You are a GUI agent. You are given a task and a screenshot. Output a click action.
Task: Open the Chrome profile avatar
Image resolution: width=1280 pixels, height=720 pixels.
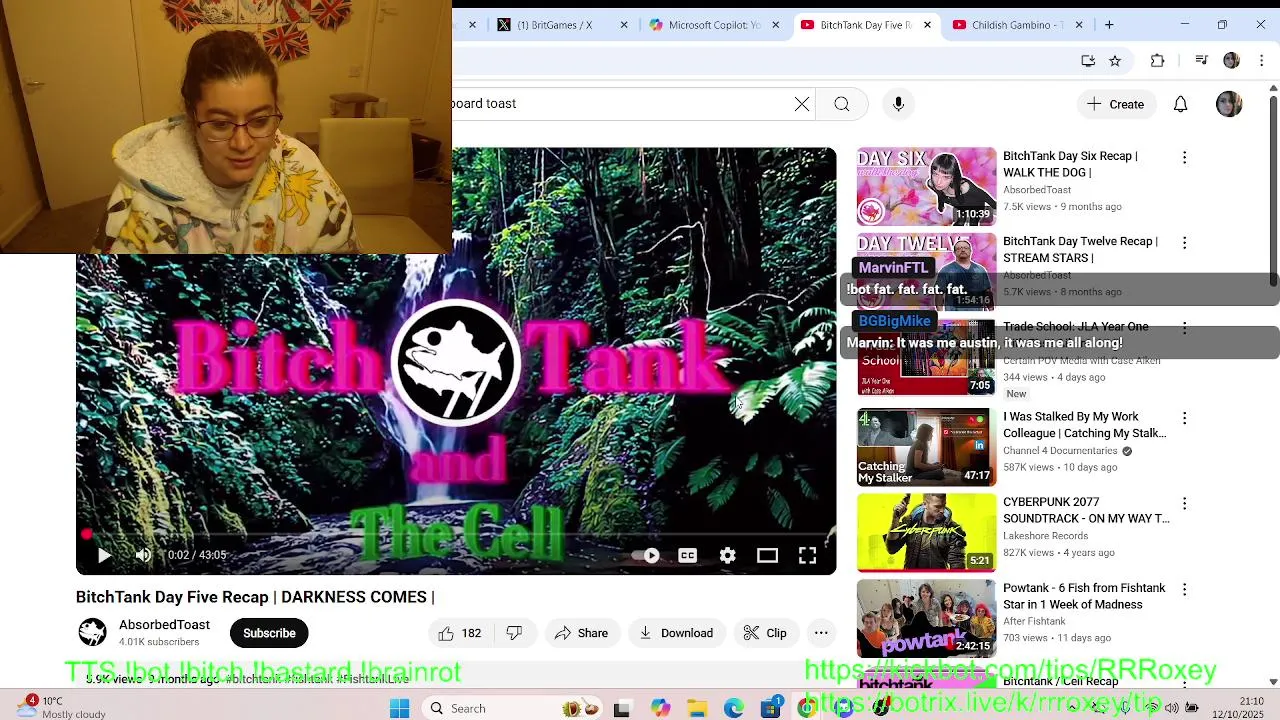click(x=1231, y=61)
